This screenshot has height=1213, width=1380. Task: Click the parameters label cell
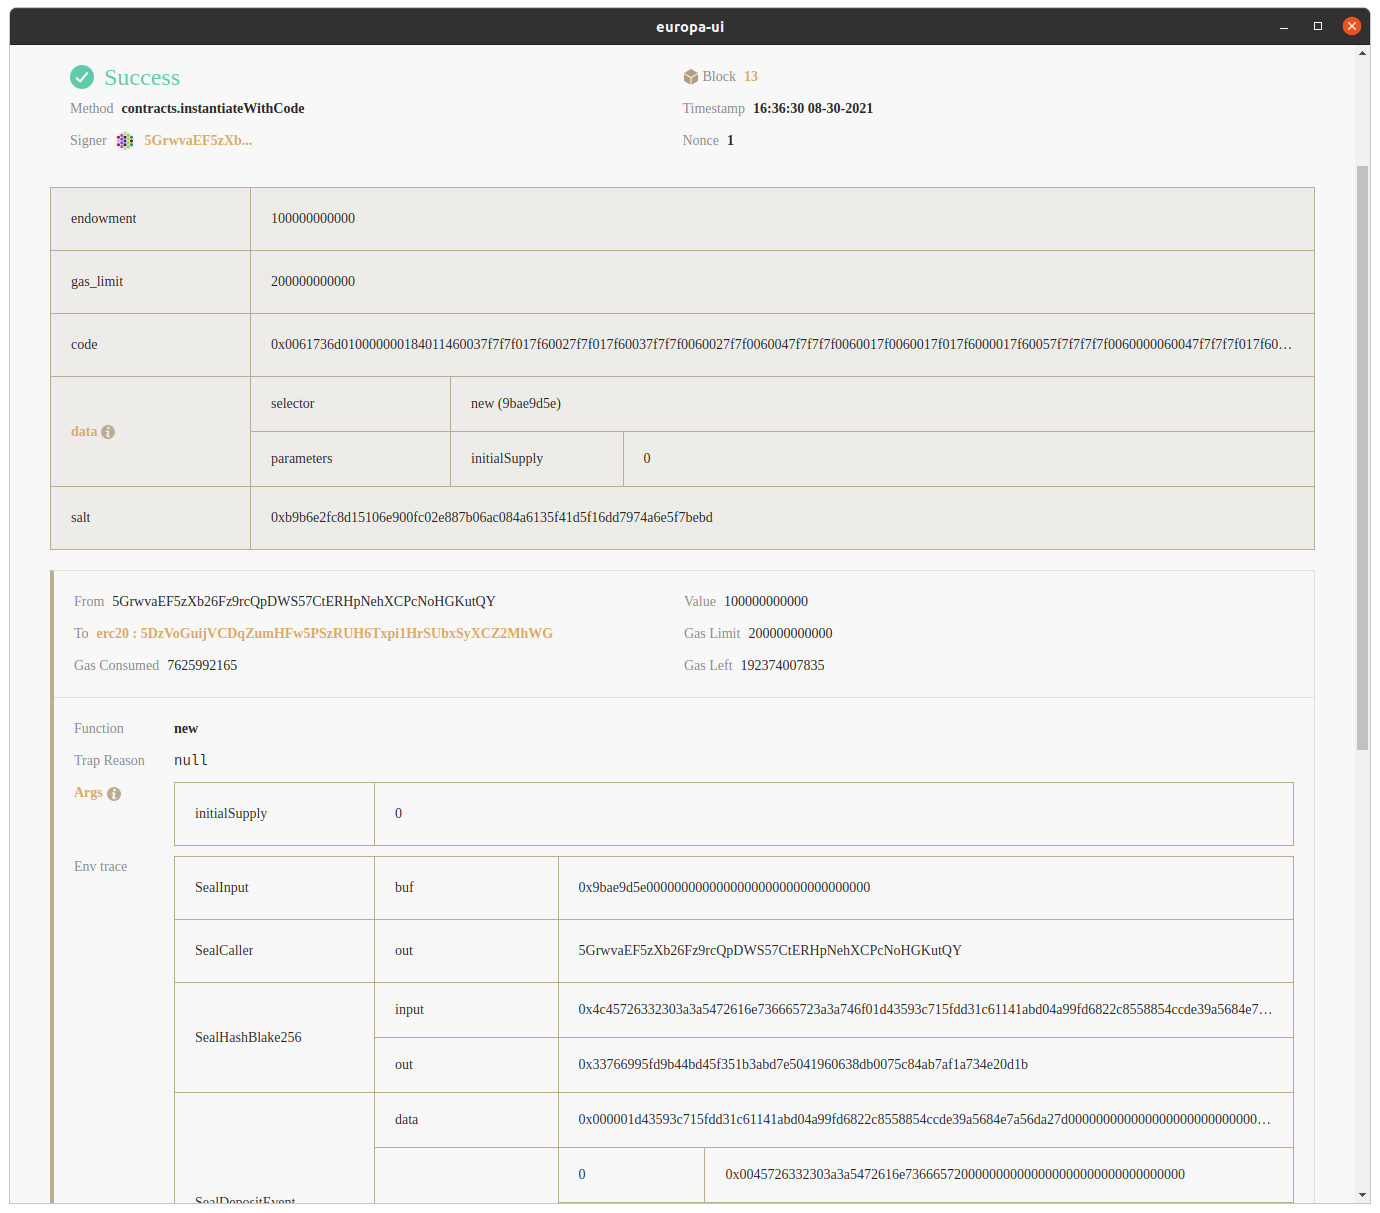pyautogui.click(x=350, y=459)
